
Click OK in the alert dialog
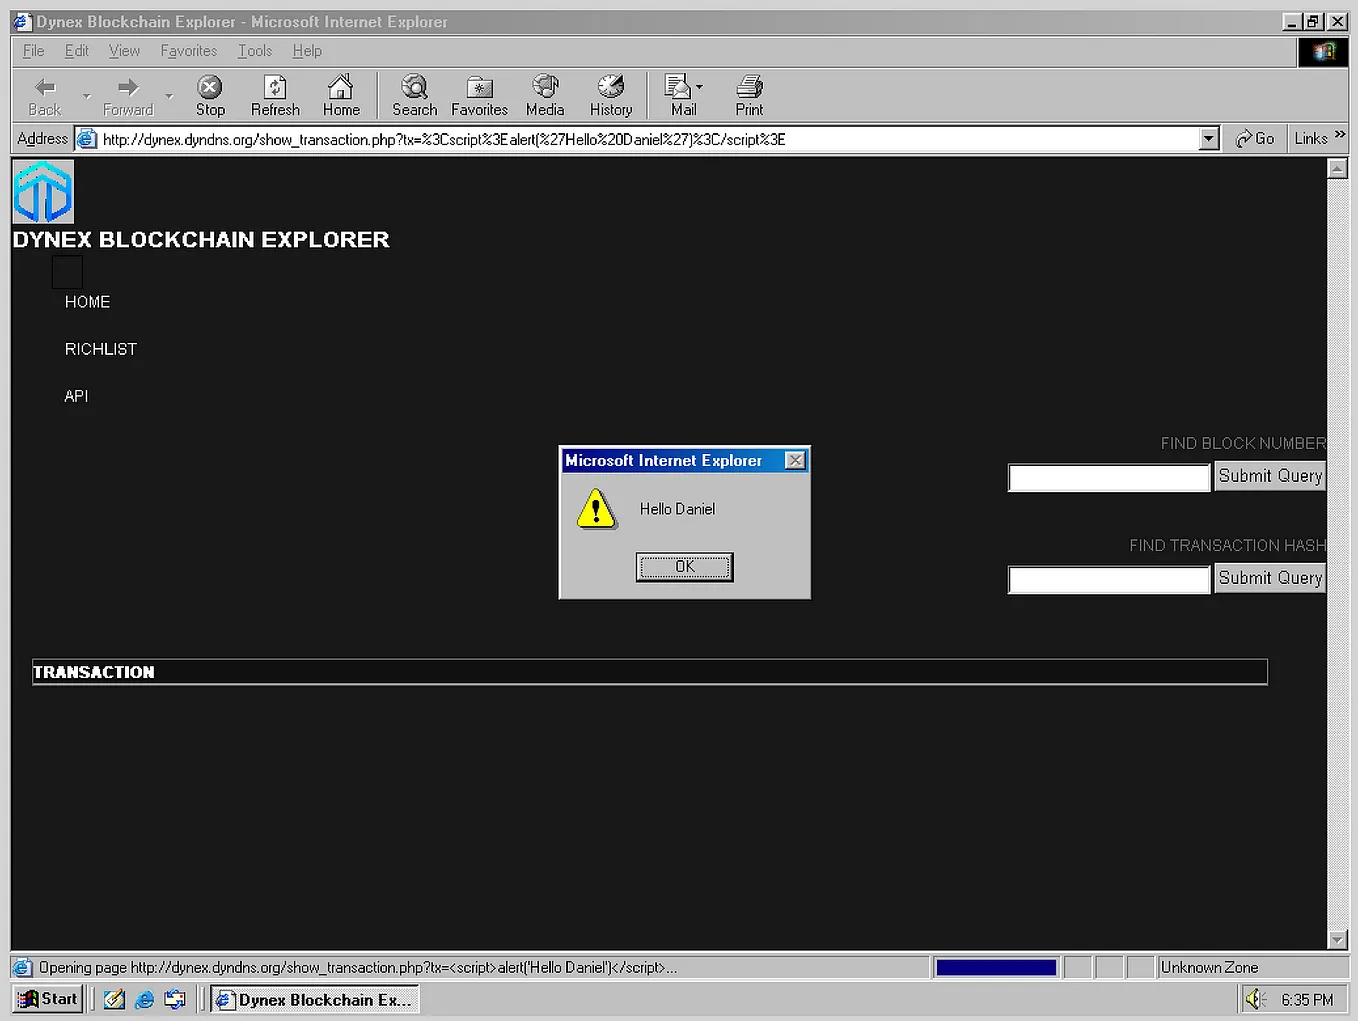(x=685, y=567)
